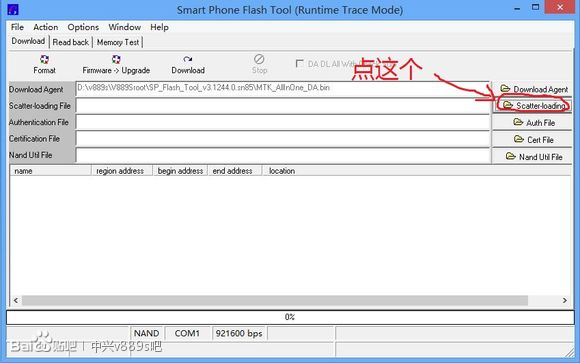Click the Nand Util File input field
580x363 pixels.
tap(283, 155)
